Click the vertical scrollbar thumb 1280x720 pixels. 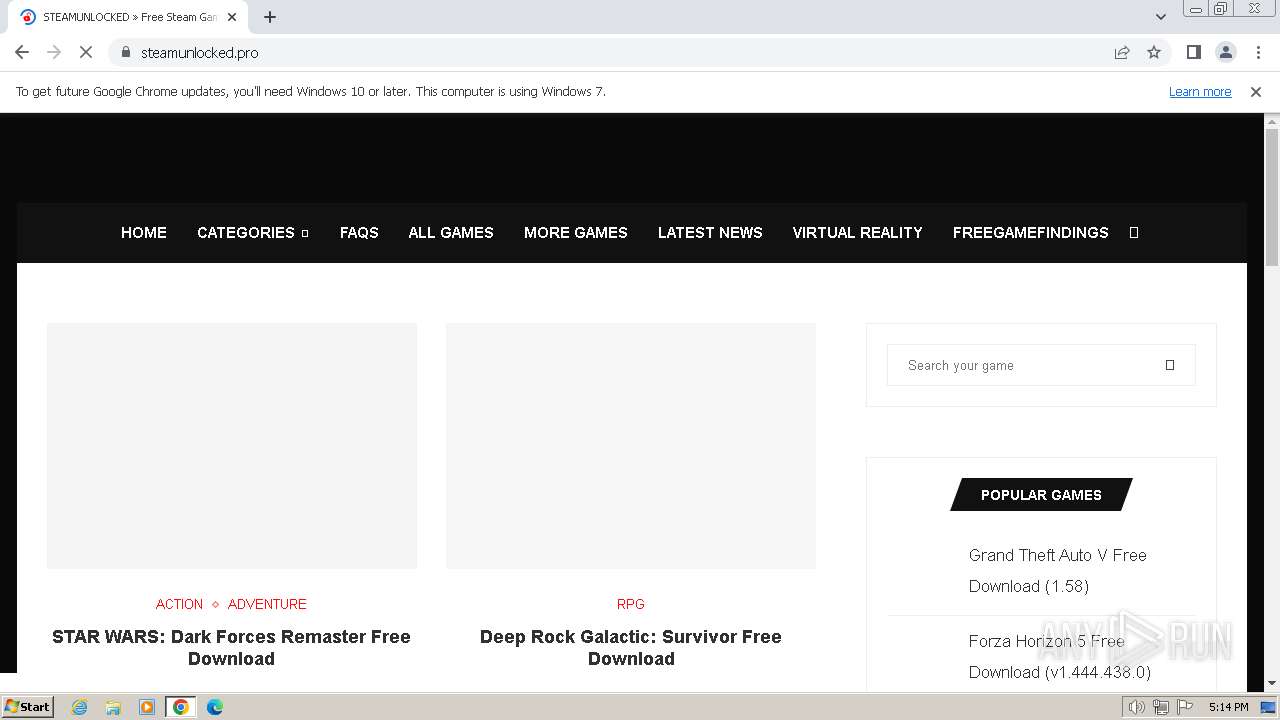pos(1272,197)
